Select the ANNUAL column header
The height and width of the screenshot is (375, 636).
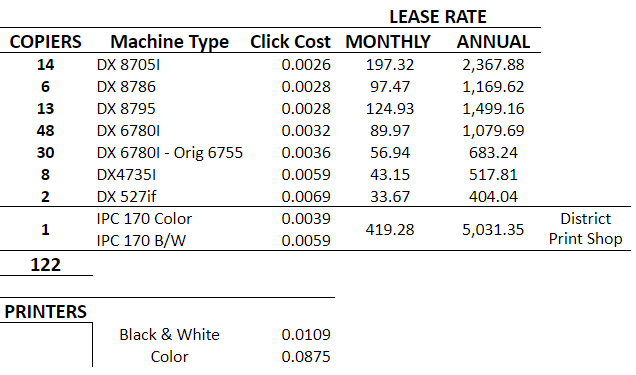click(494, 42)
